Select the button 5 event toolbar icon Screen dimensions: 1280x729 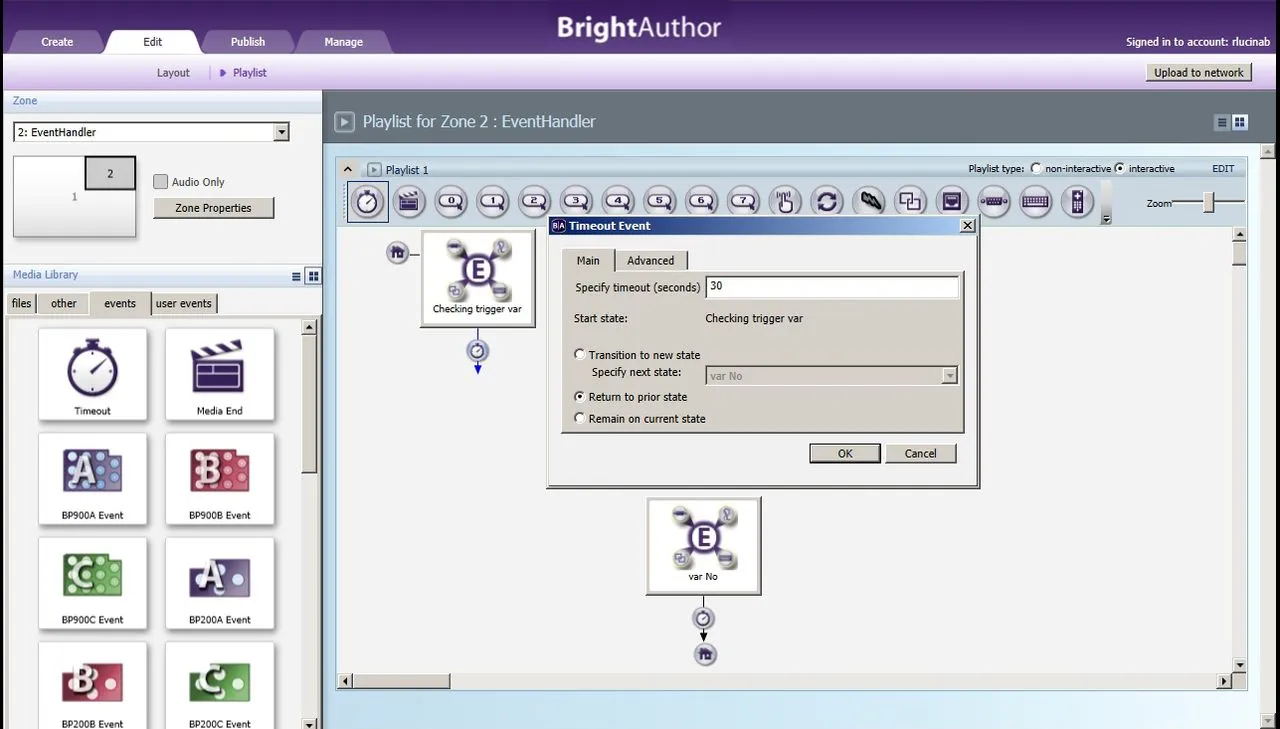click(x=659, y=201)
